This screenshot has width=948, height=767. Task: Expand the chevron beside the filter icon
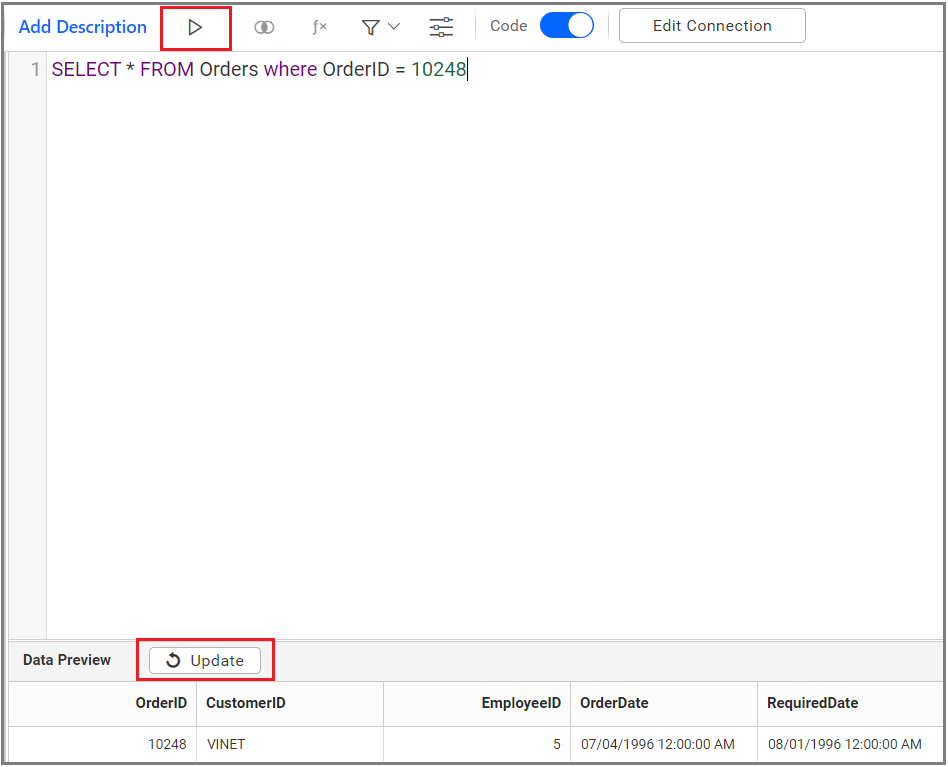click(x=394, y=27)
